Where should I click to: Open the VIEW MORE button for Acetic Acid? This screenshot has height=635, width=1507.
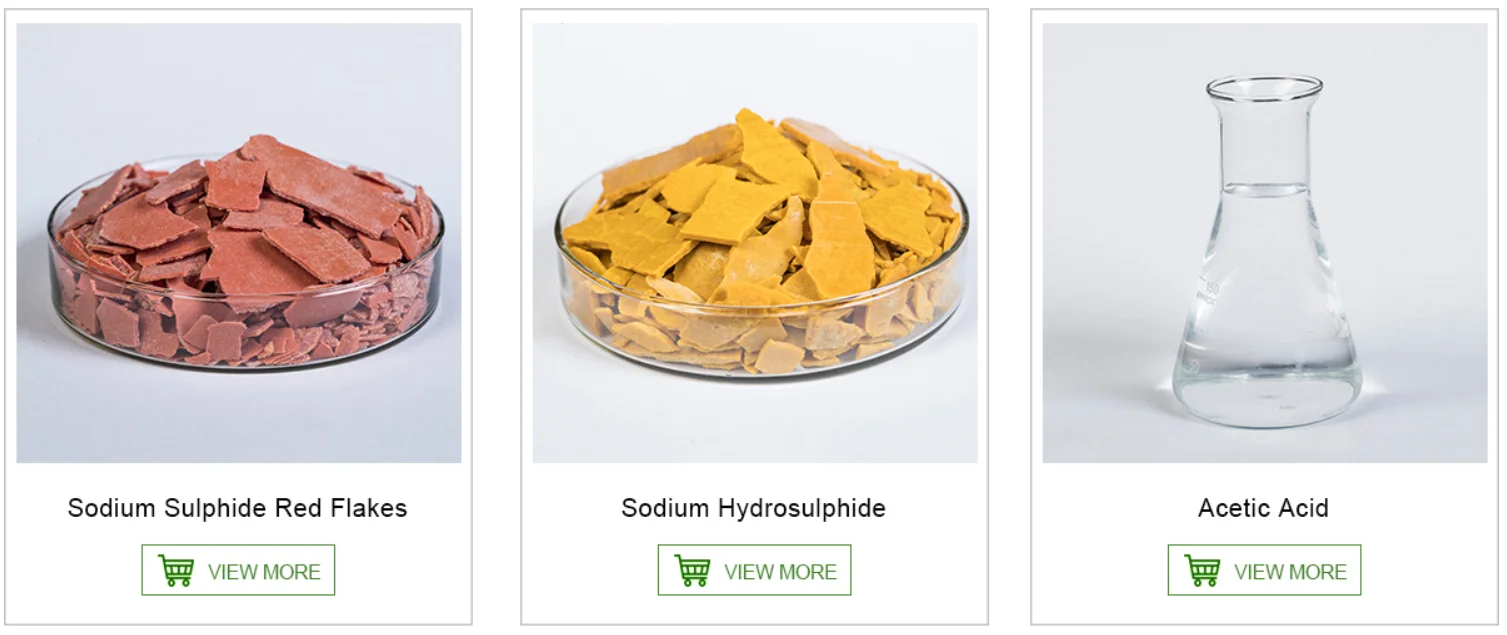click(x=1264, y=570)
